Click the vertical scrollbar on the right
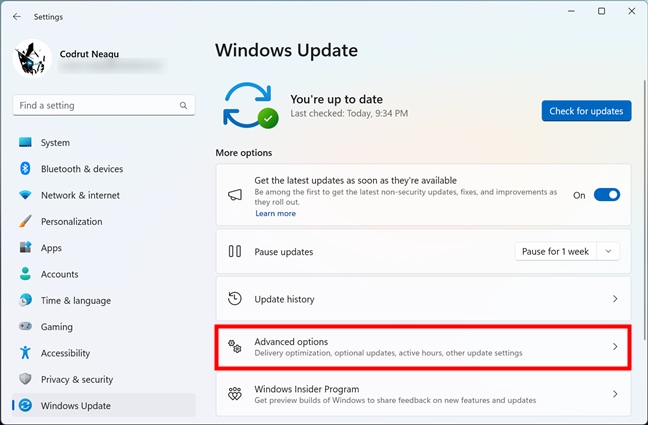Image resolution: width=648 pixels, height=425 pixels. point(644,209)
